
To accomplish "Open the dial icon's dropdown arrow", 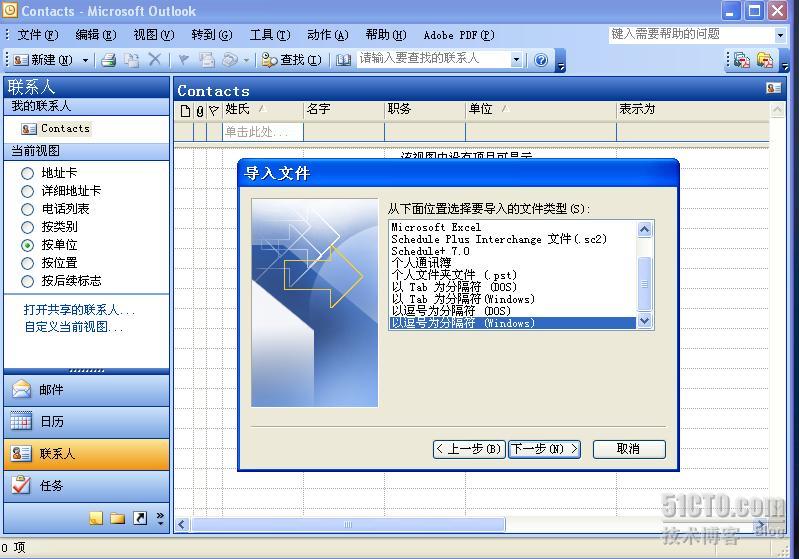I will (x=246, y=60).
